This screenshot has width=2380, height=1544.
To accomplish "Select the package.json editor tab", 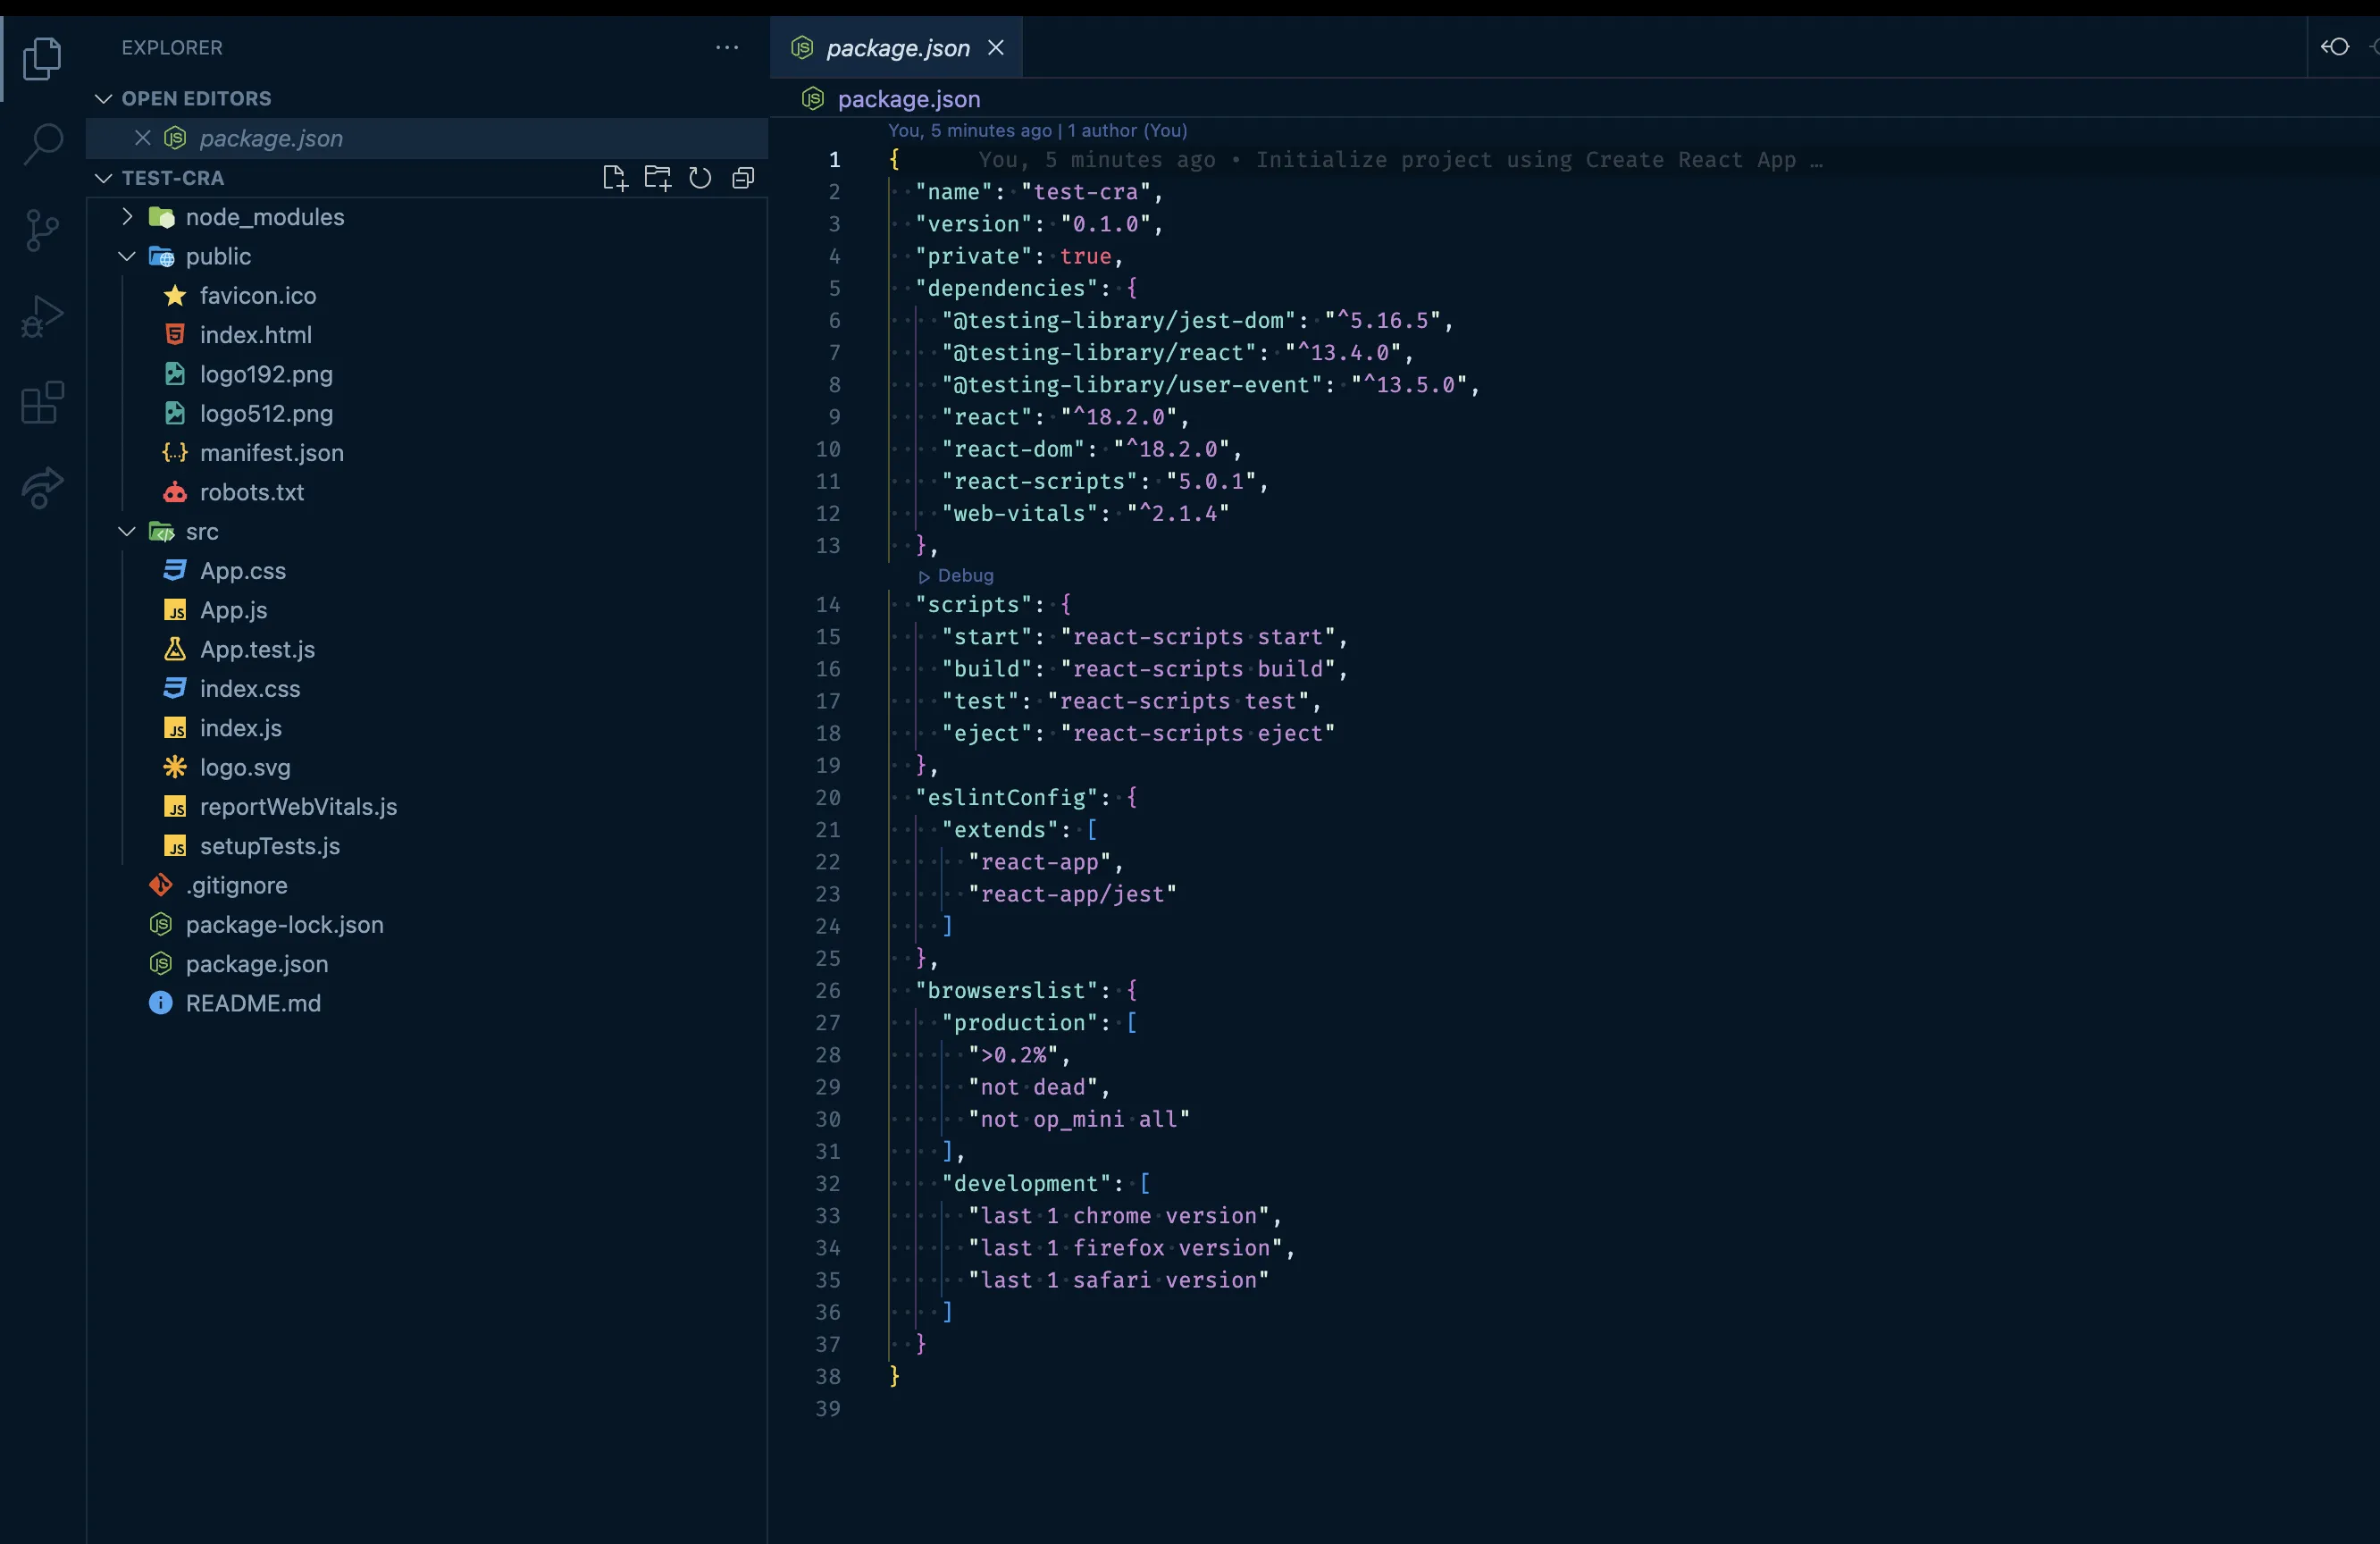I will (x=895, y=47).
